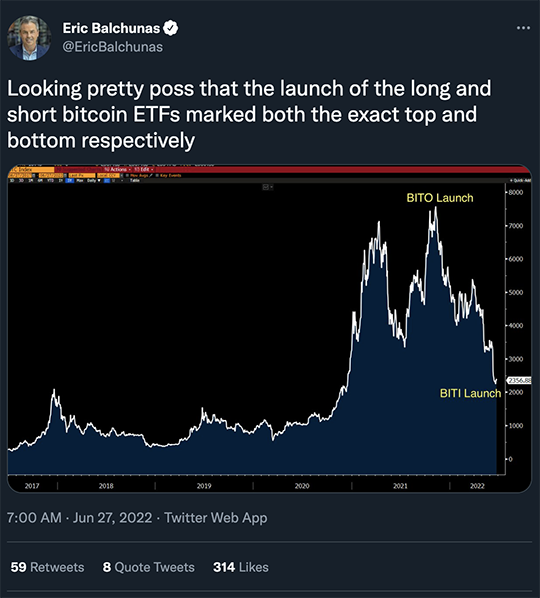The height and width of the screenshot is (598, 540).
Task: Open the Jun 27, 2022 timestamp link
Action: 112,518
